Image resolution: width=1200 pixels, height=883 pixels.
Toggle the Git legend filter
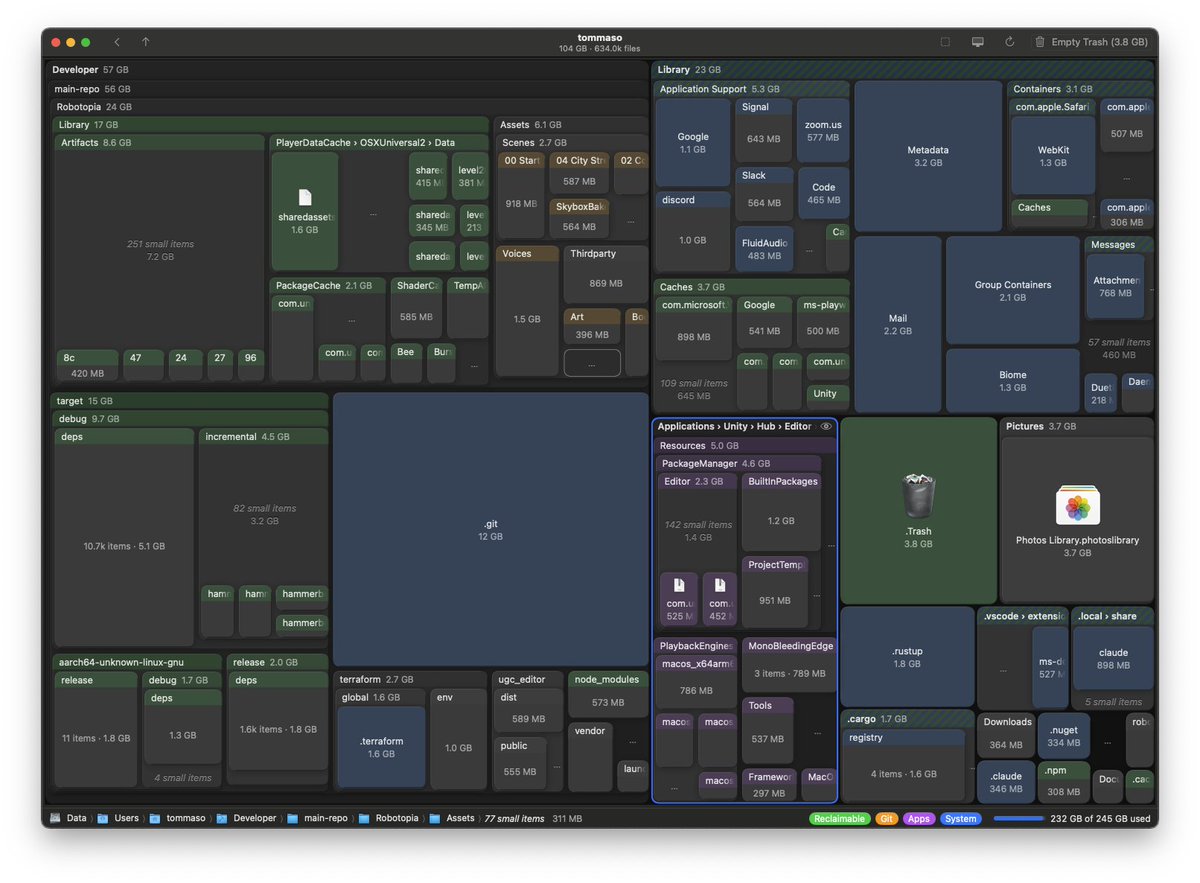coord(886,818)
